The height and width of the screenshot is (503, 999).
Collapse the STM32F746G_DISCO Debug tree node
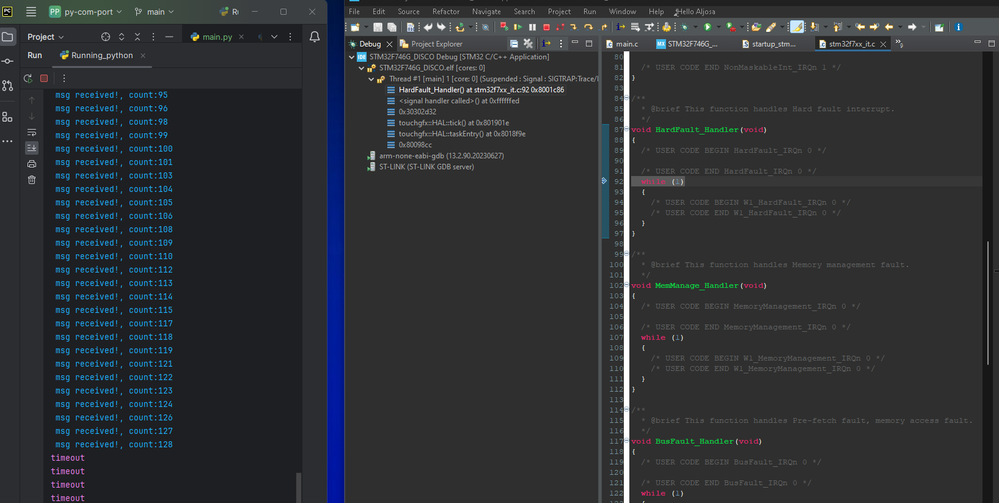[351, 57]
